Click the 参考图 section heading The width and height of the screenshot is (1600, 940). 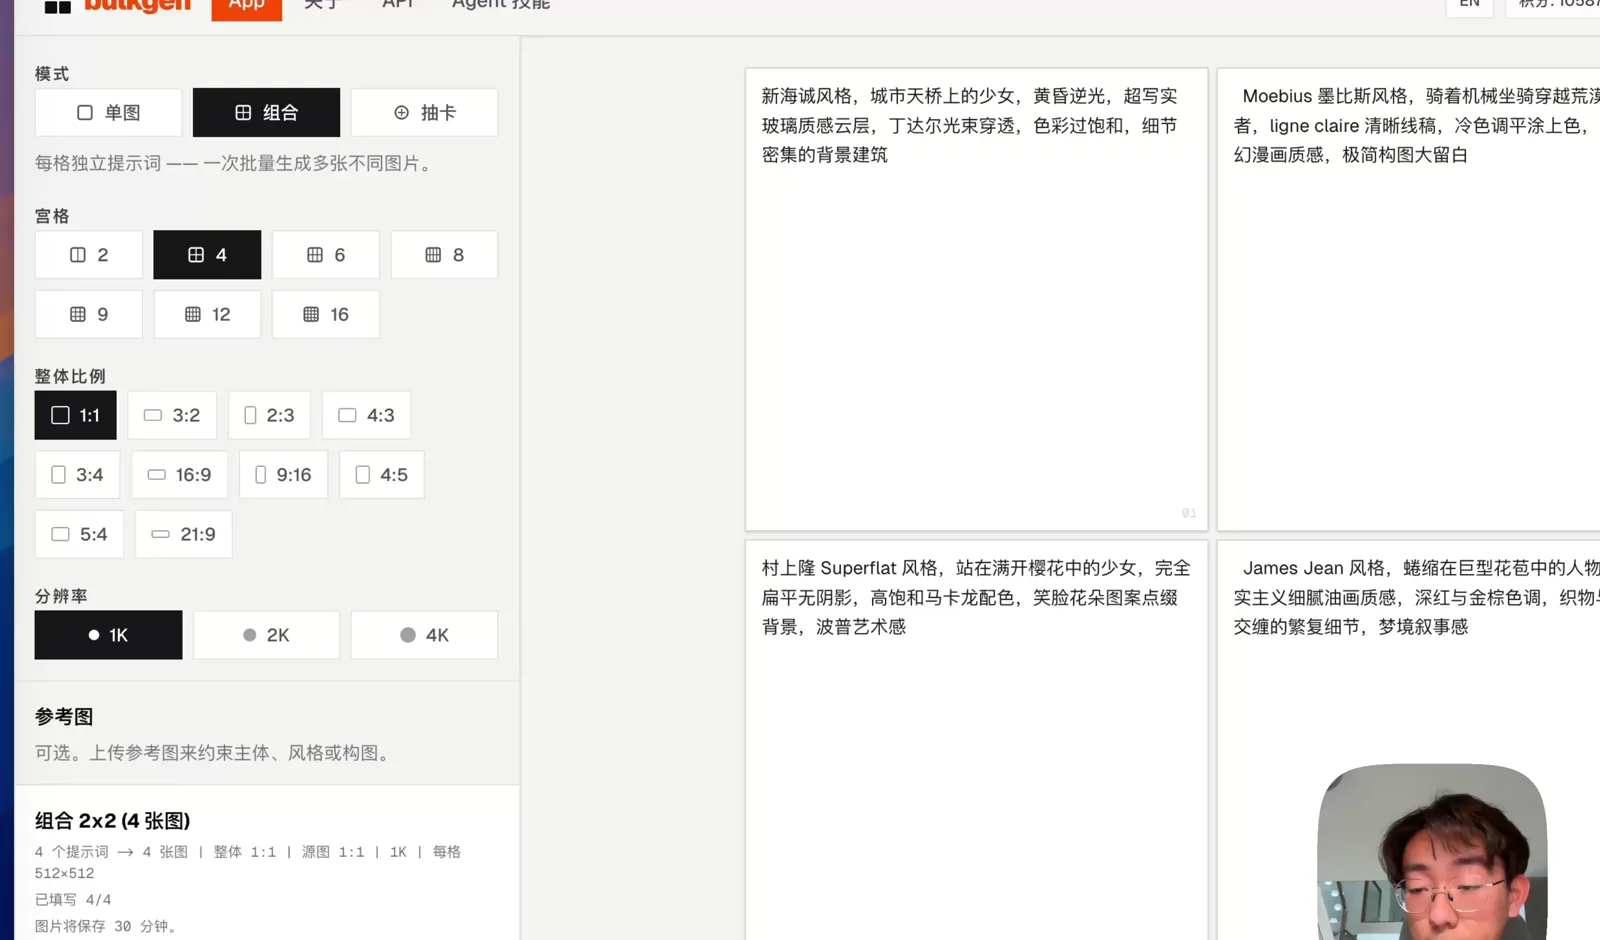coord(64,717)
